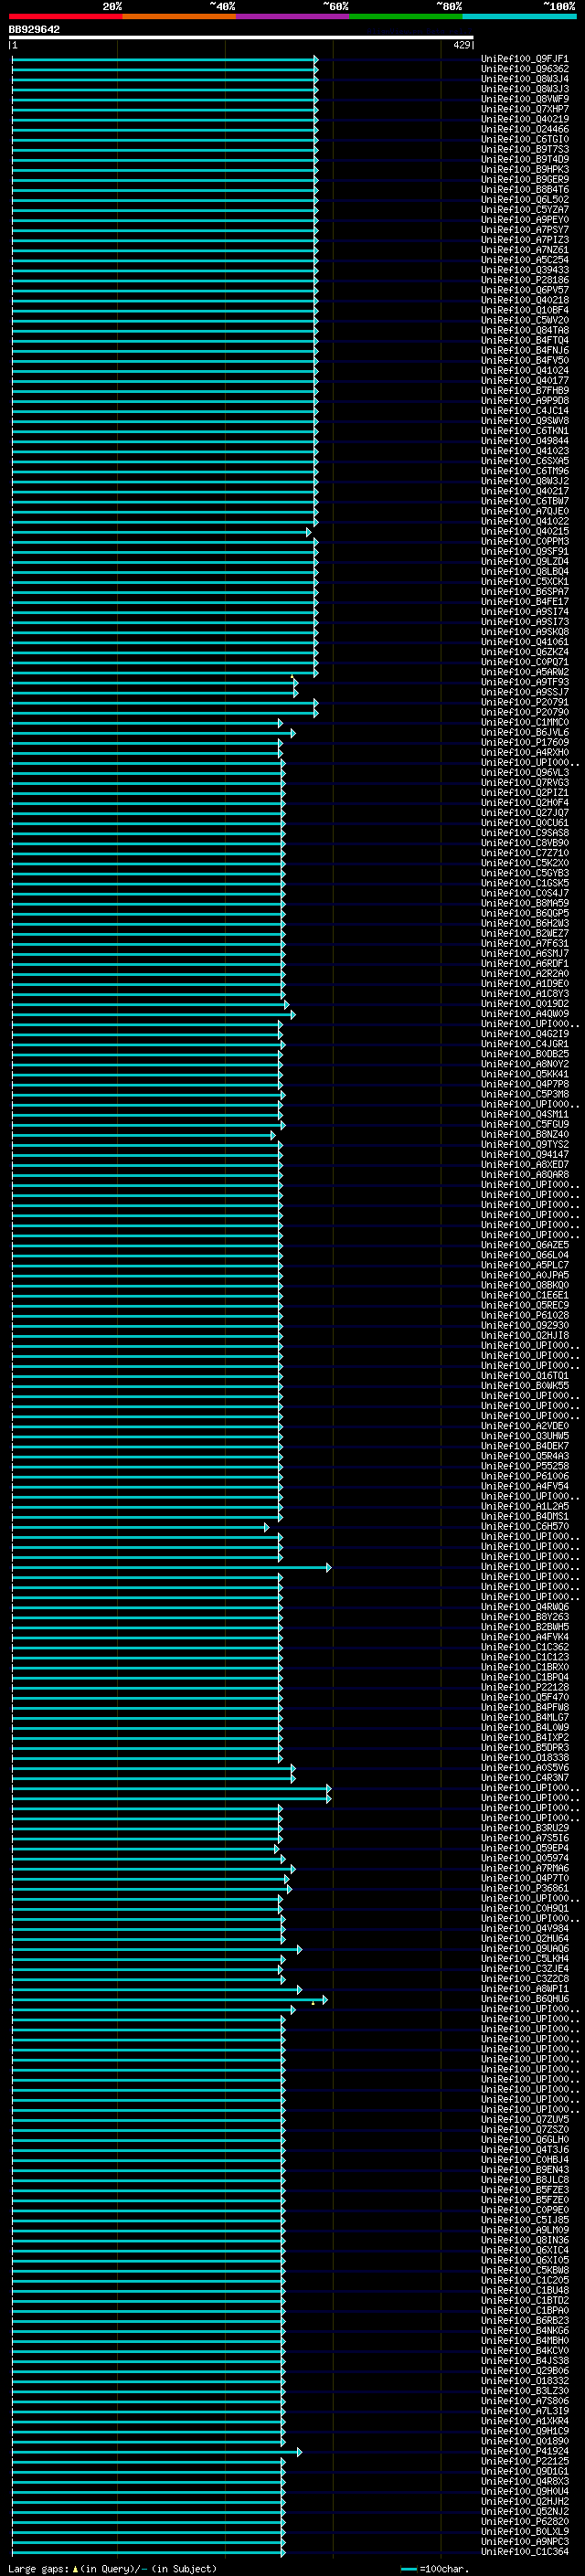This screenshot has width=585, height=2576.
Task: Select hit label UniRef100_P28186
Action: coord(525,280)
